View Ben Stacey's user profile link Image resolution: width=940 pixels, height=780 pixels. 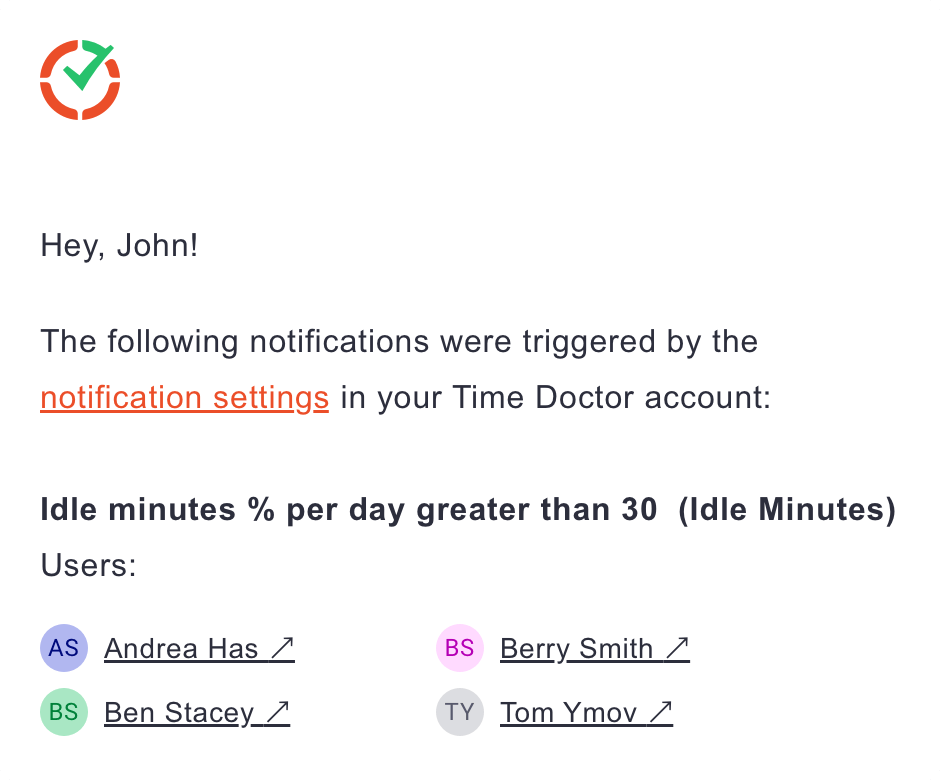(179, 713)
